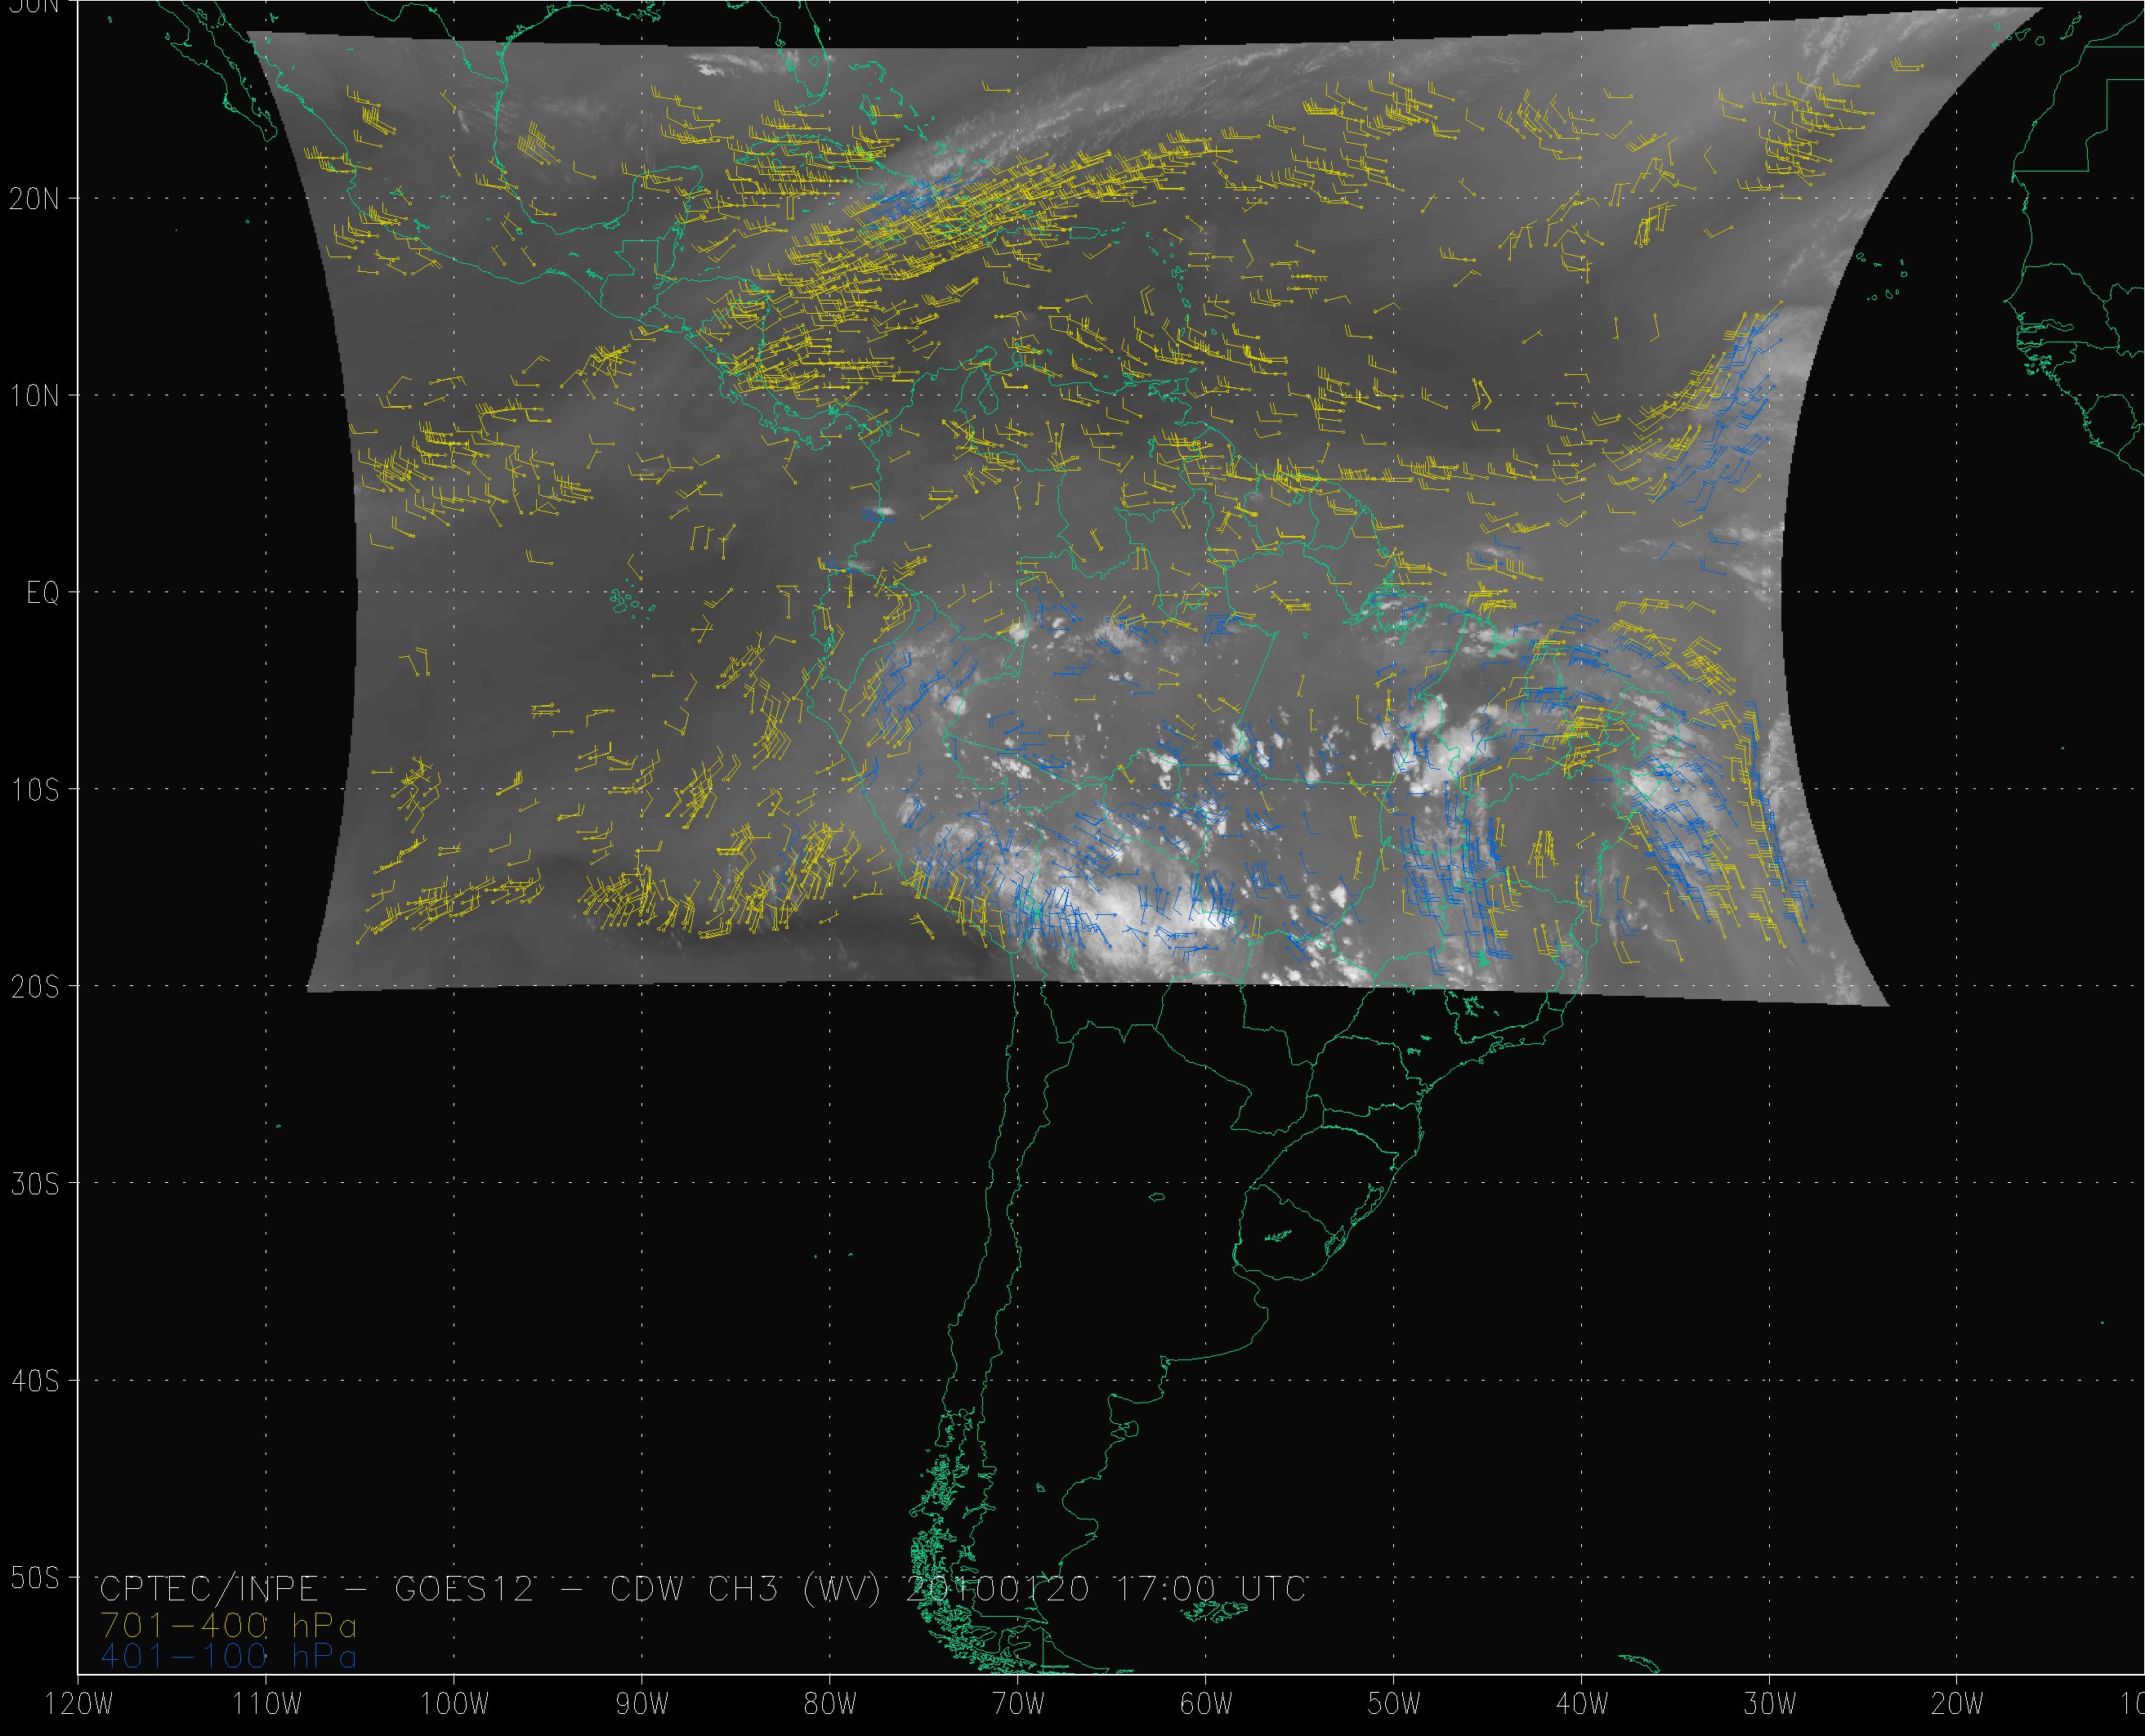Click the blue 401-100 hPa legend entry
The image size is (2145, 1736).
point(229,1657)
